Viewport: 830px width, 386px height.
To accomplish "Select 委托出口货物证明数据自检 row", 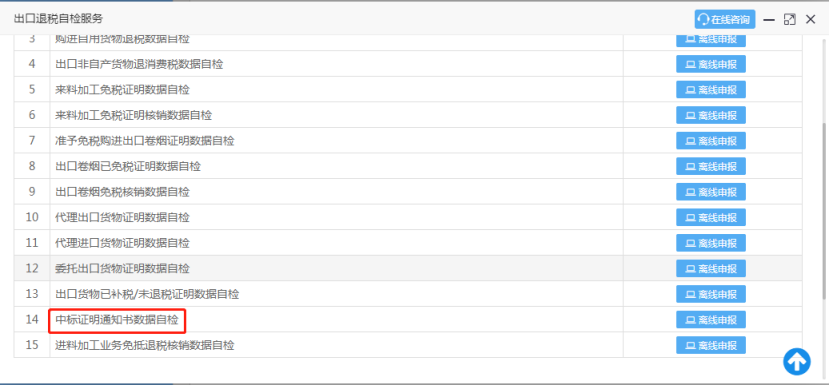I will 408,268.
